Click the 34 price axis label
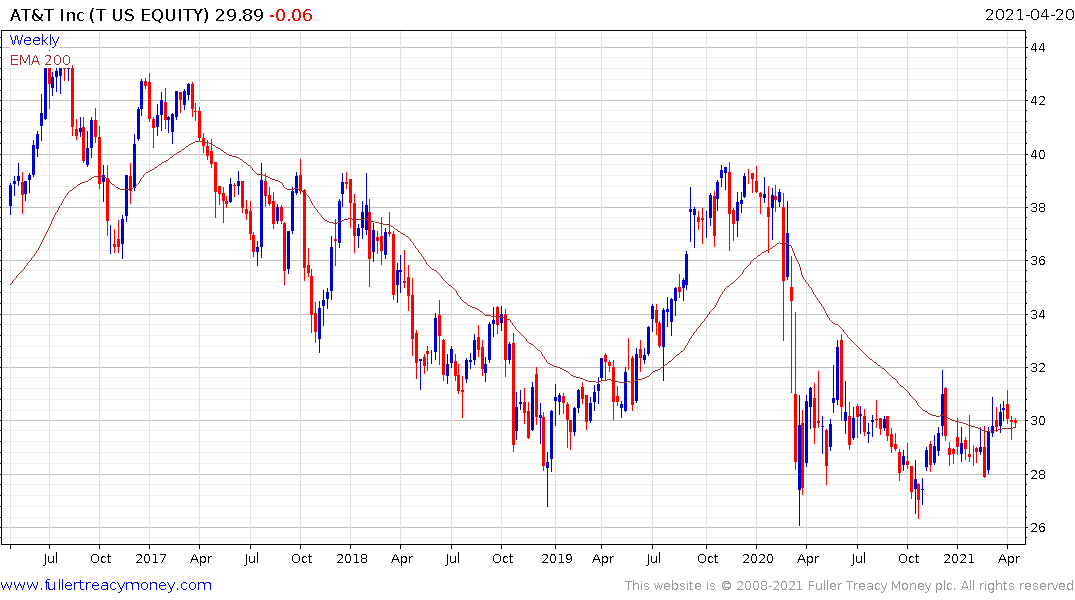 [1037, 315]
